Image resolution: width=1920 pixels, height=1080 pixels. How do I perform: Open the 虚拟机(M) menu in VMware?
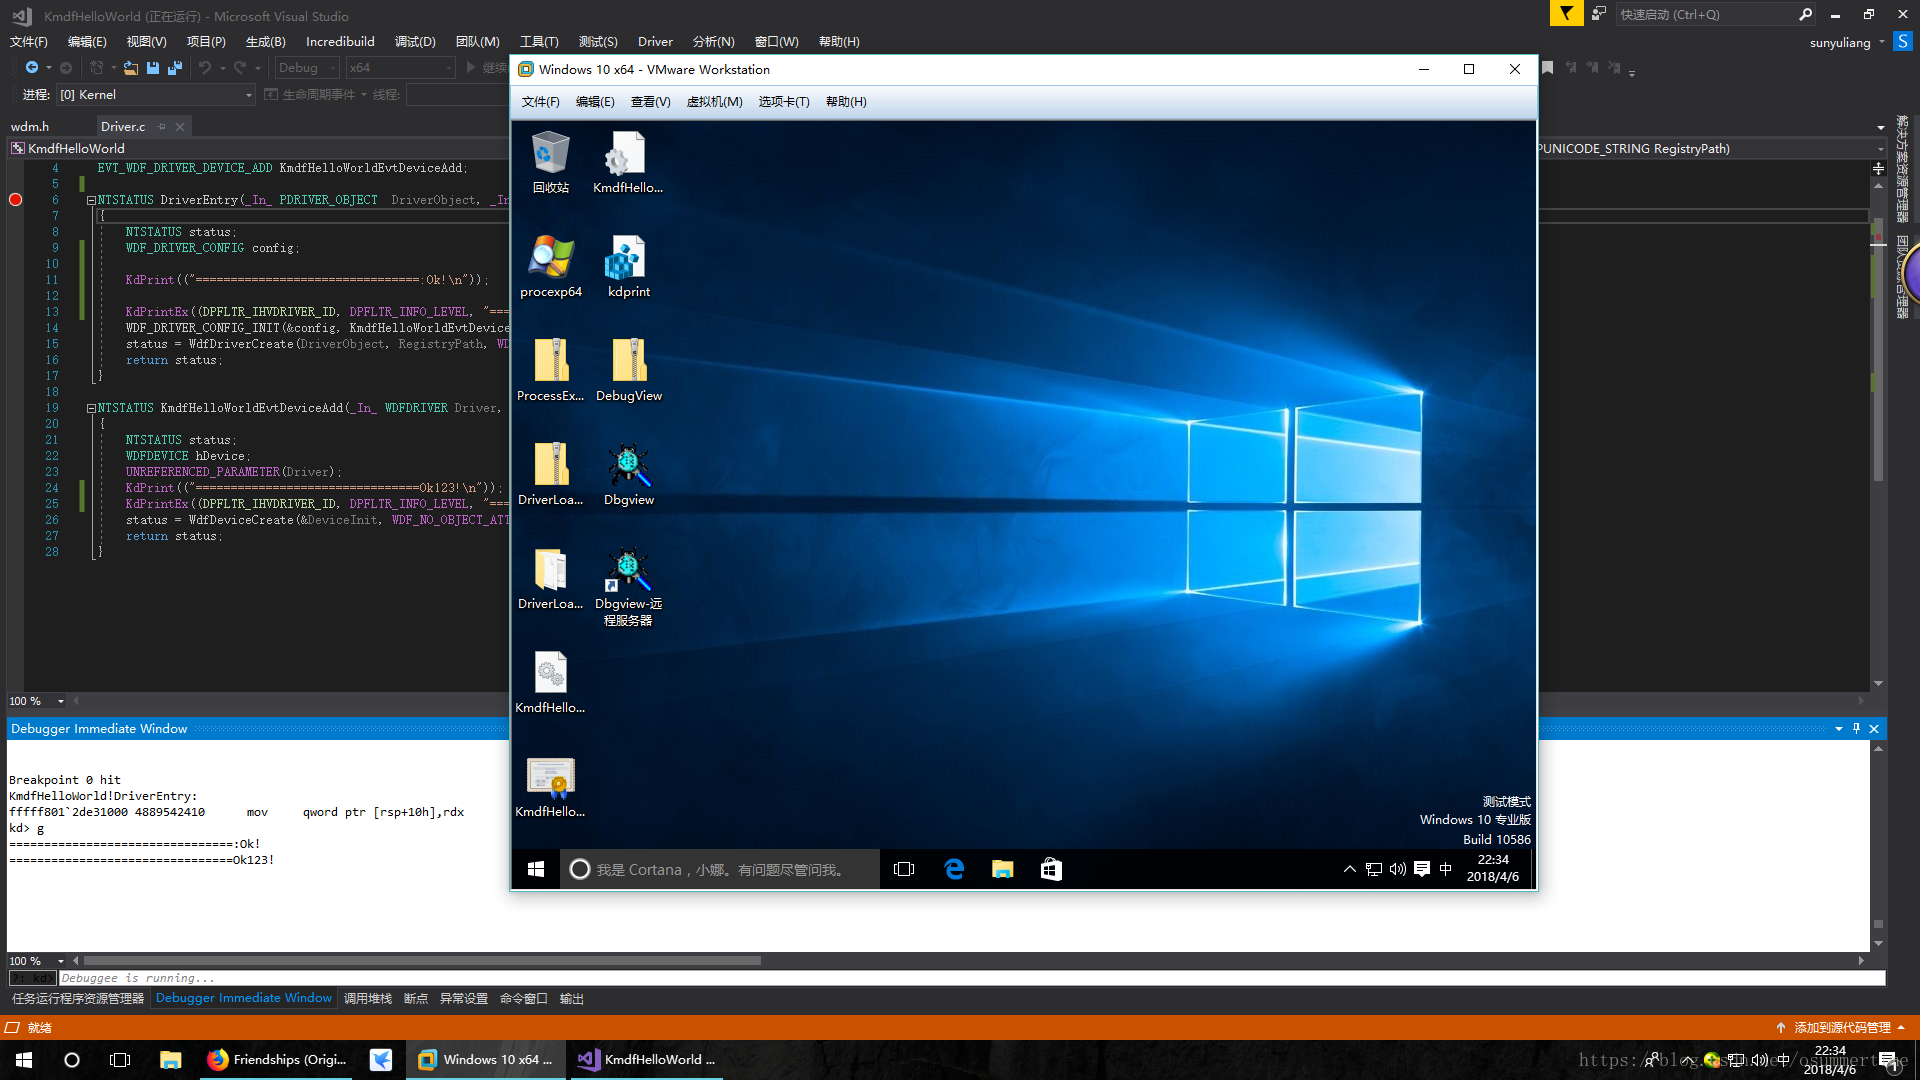714,102
